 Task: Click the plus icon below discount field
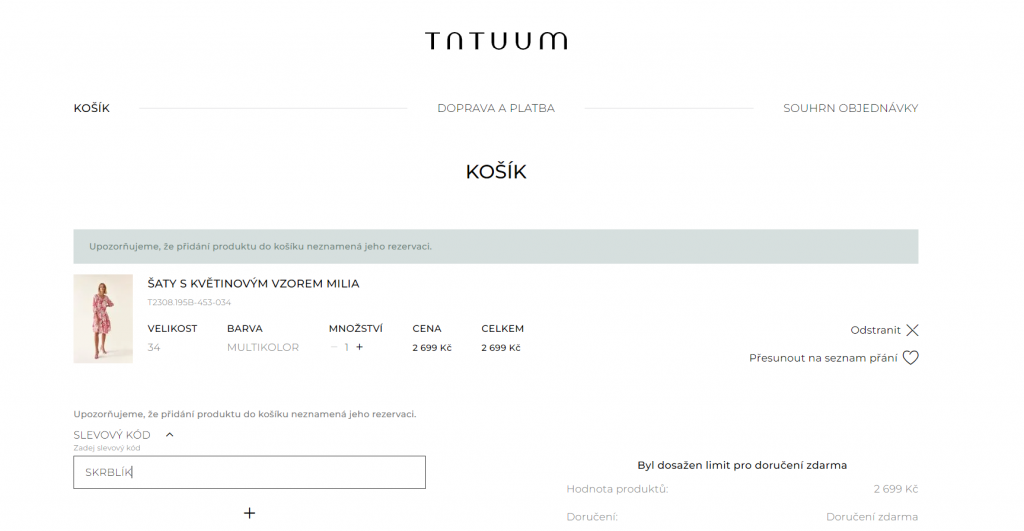pos(249,513)
